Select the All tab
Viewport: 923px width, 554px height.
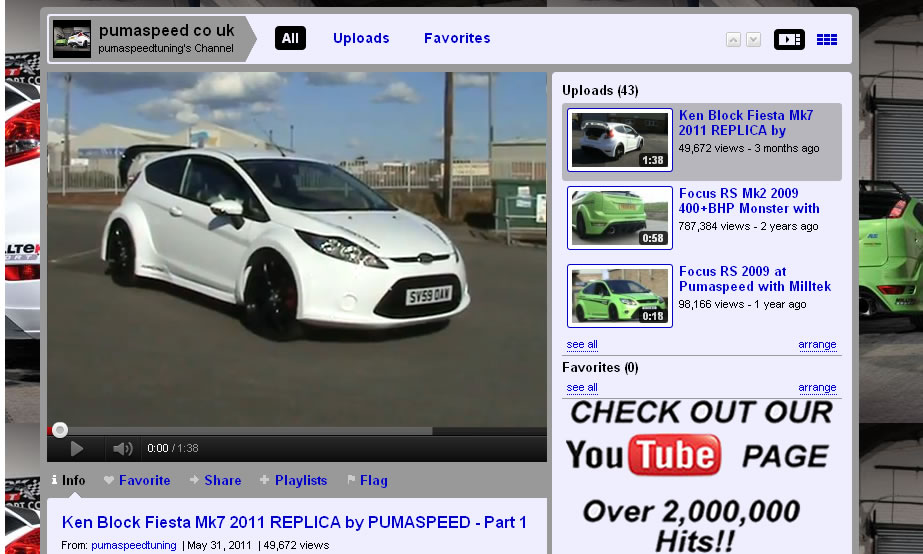click(290, 38)
